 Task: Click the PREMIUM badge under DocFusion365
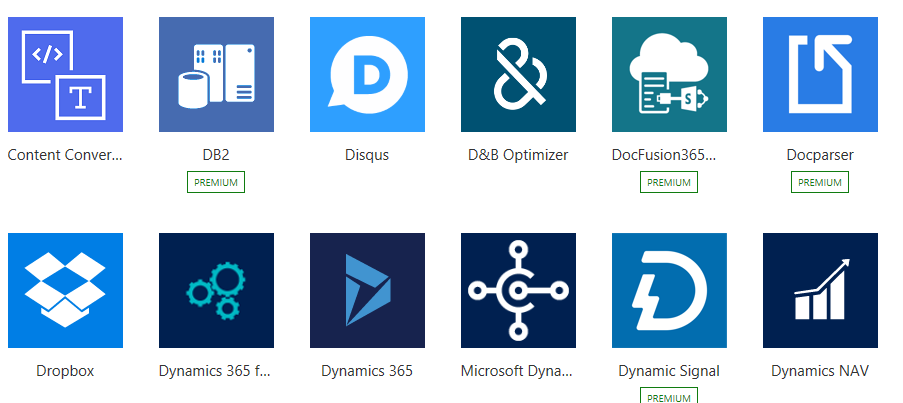[x=669, y=182]
